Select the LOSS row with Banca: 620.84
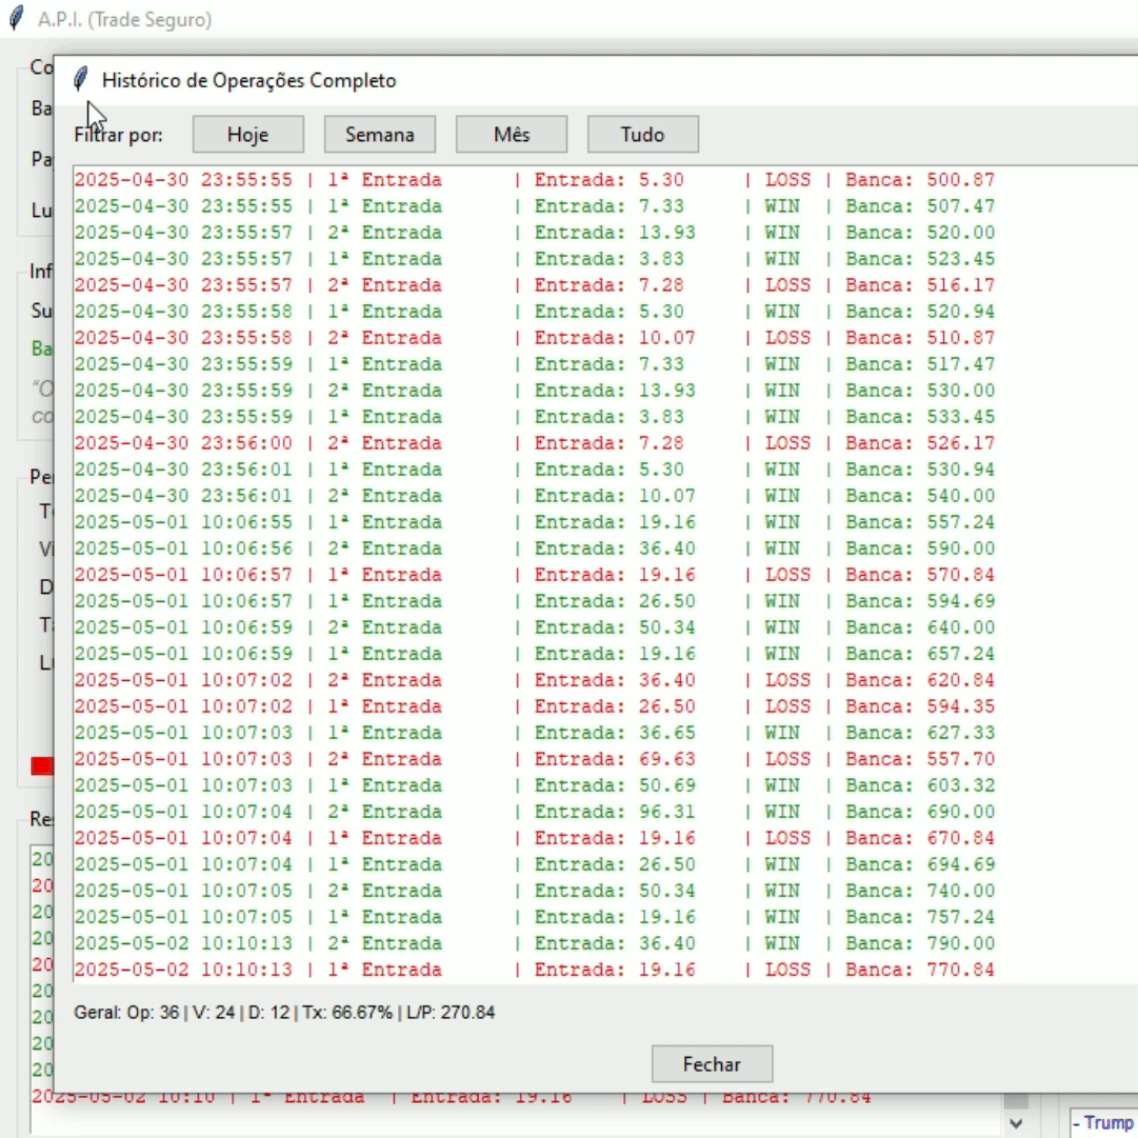 click(534, 680)
